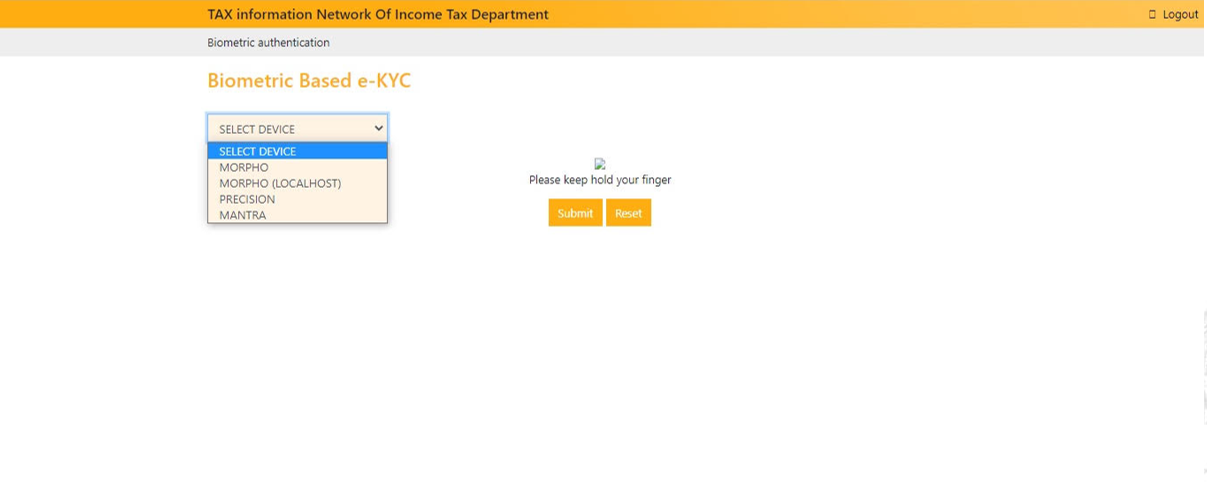The height and width of the screenshot is (486, 1207).
Task: Choose MANTRA as the biometric device
Action: tap(297, 215)
